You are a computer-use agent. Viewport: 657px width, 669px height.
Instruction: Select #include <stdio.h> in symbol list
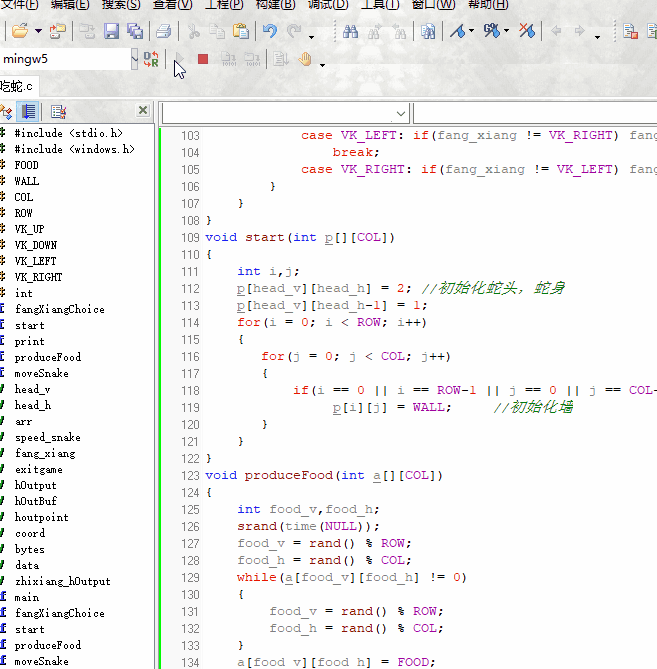point(68,133)
